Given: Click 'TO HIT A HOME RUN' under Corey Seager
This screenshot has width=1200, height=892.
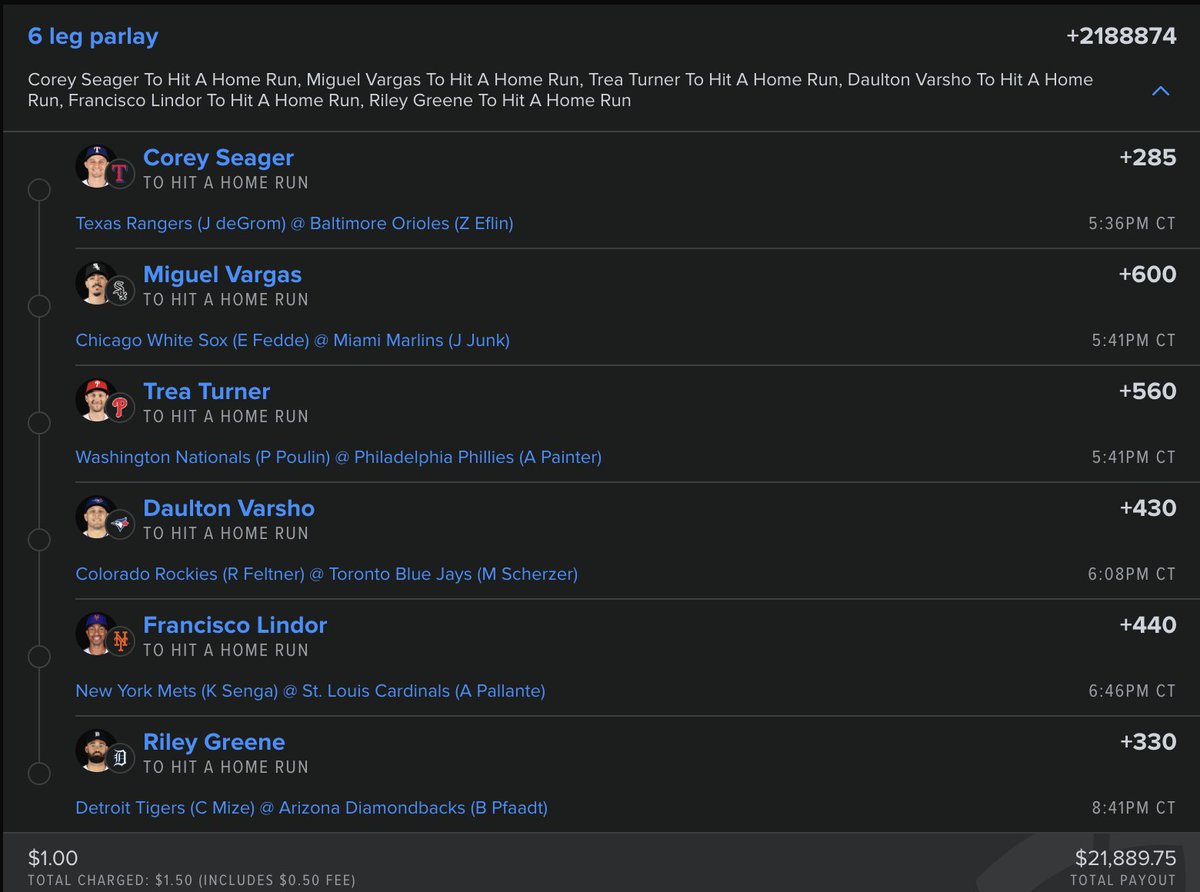Looking at the screenshot, I should click(x=226, y=183).
